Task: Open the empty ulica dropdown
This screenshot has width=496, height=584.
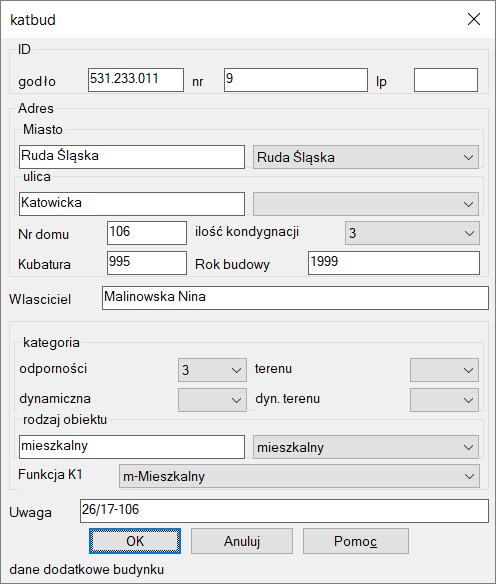Action: [366, 204]
